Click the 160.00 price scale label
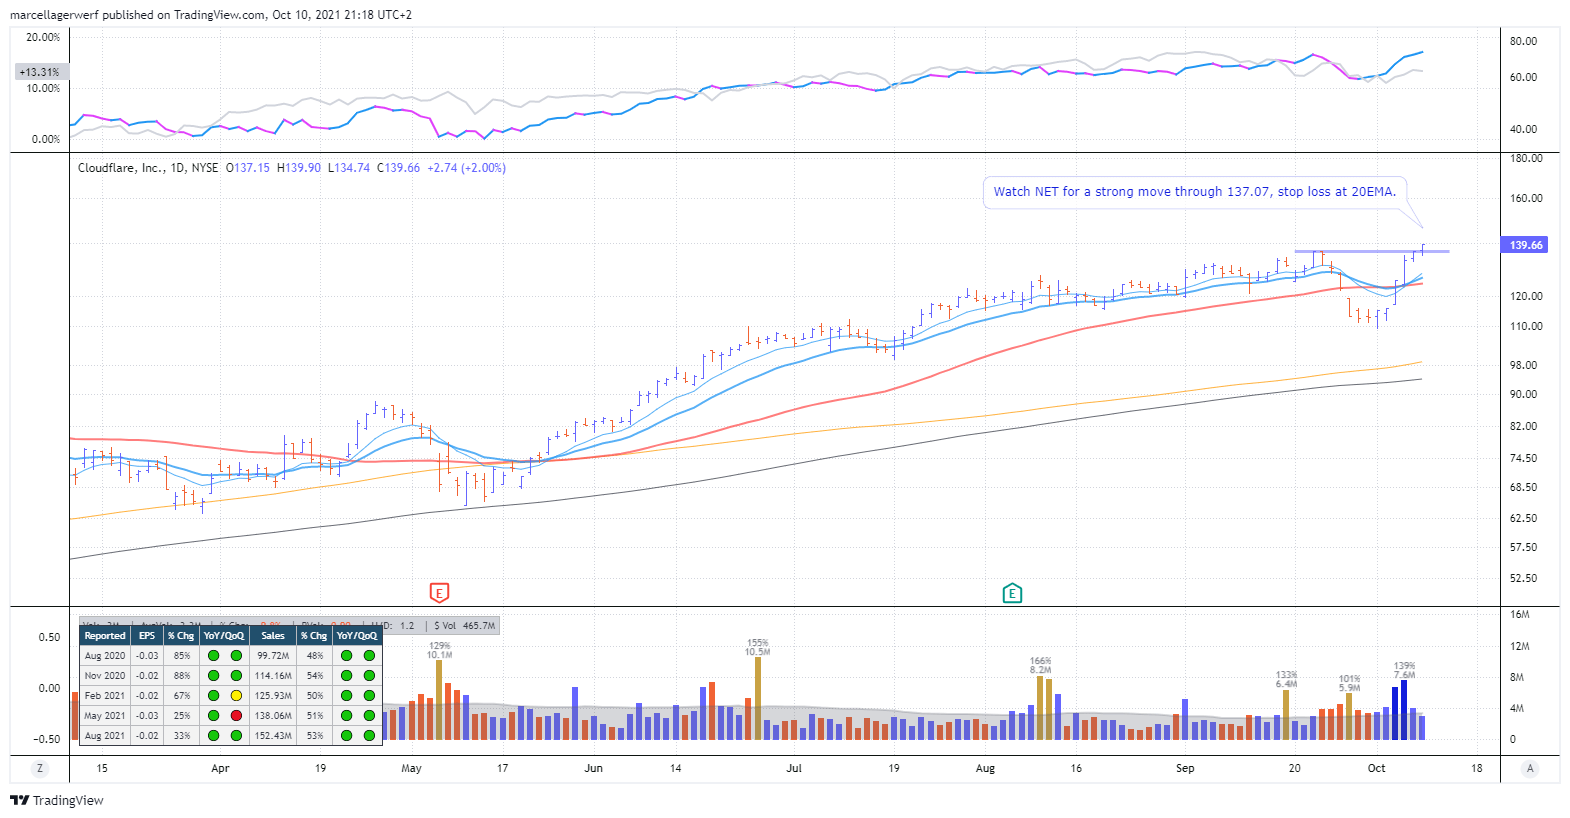The width and height of the screenshot is (1570, 818). pyautogui.click(x=1526, y=198)
